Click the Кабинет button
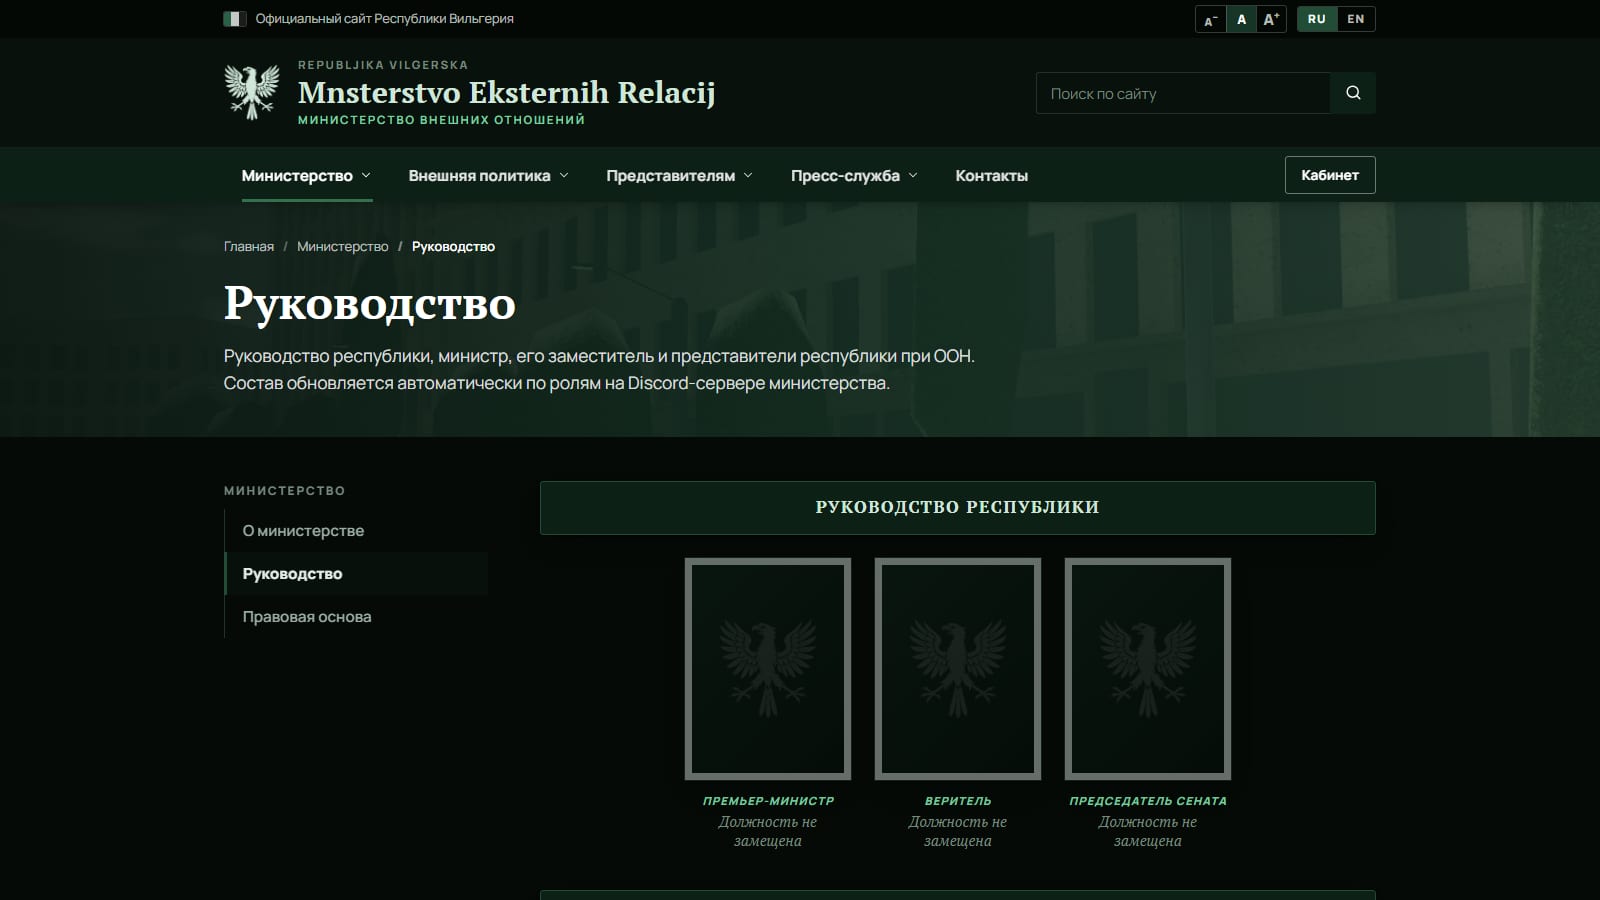 [1330, 175]
